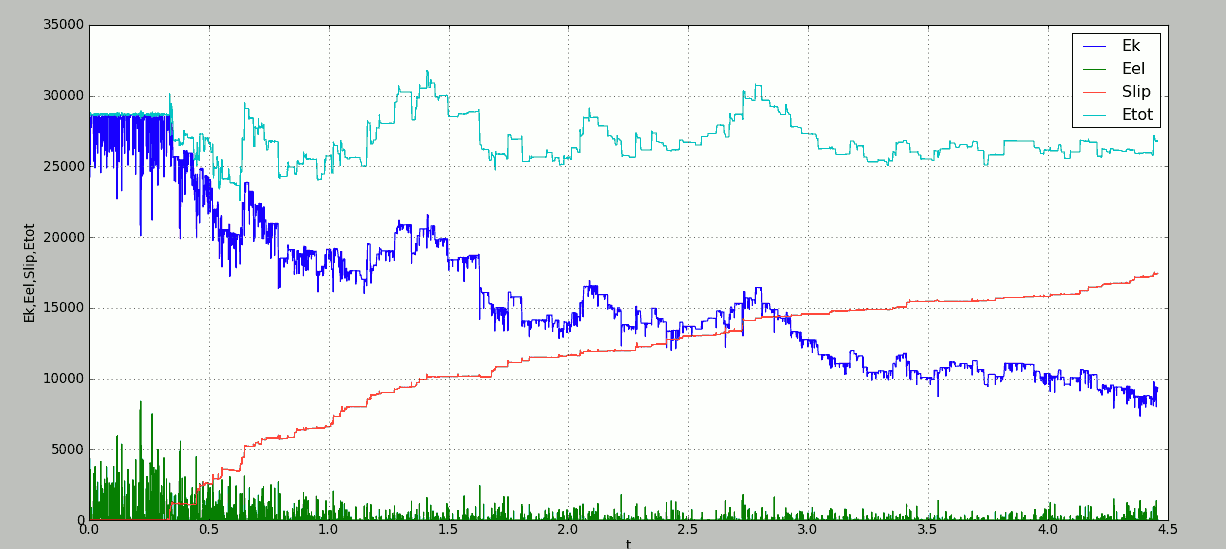
Task: Click the y-axis tick 5000
Action: (66, 449)
